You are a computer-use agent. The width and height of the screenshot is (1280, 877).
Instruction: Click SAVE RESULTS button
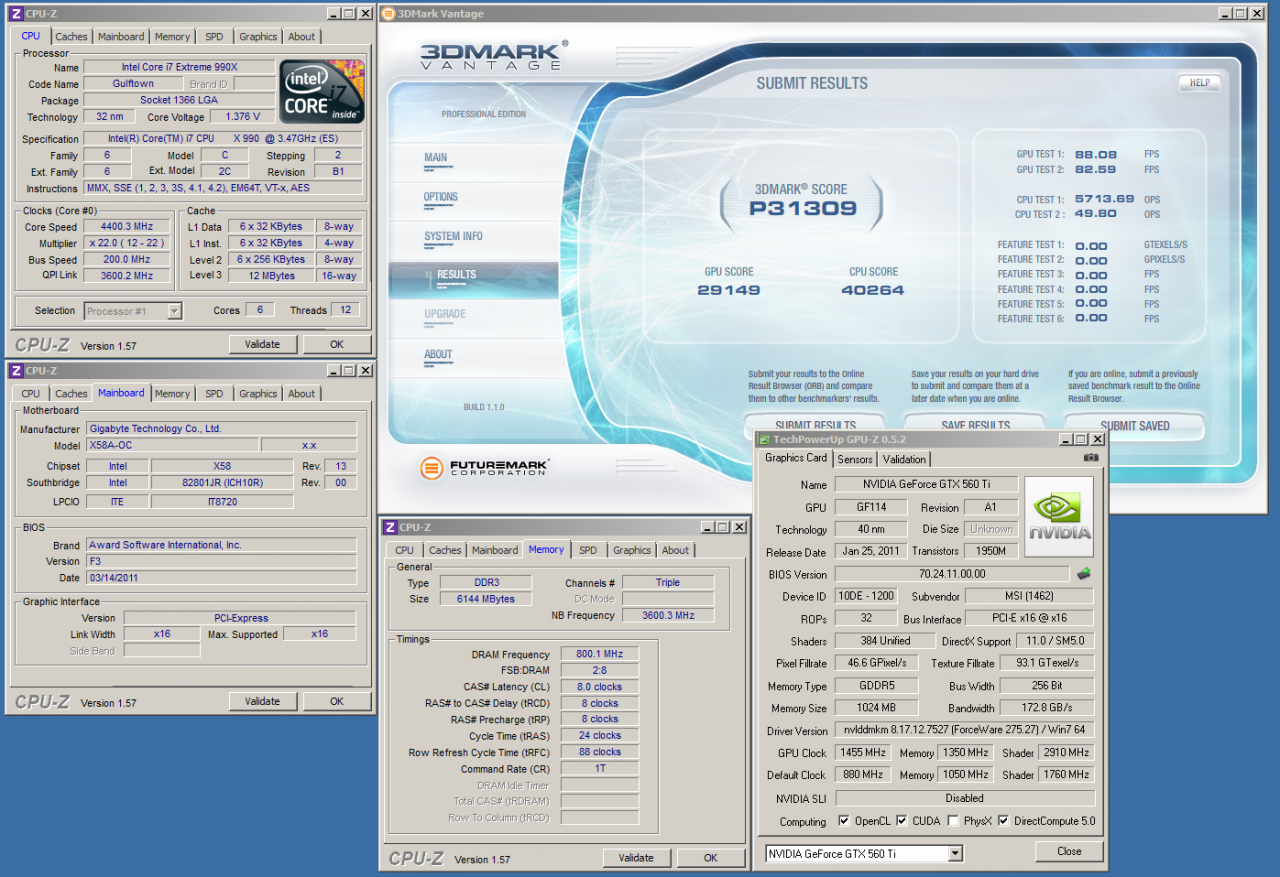975,425
